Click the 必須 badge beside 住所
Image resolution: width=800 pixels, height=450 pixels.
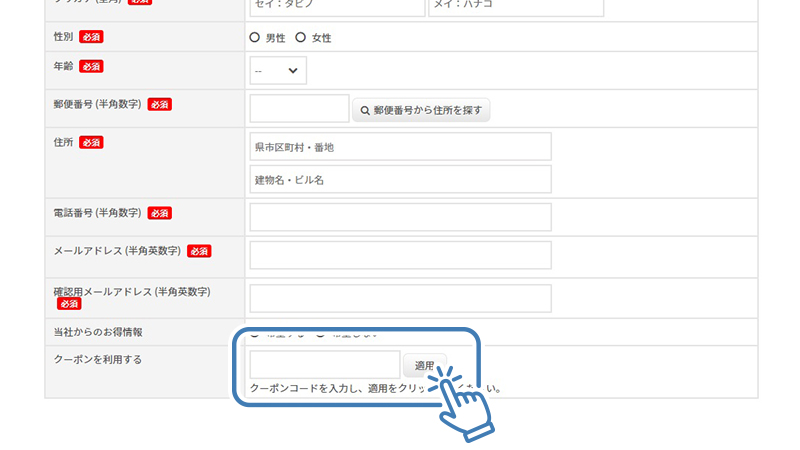[x=91, y=142]
